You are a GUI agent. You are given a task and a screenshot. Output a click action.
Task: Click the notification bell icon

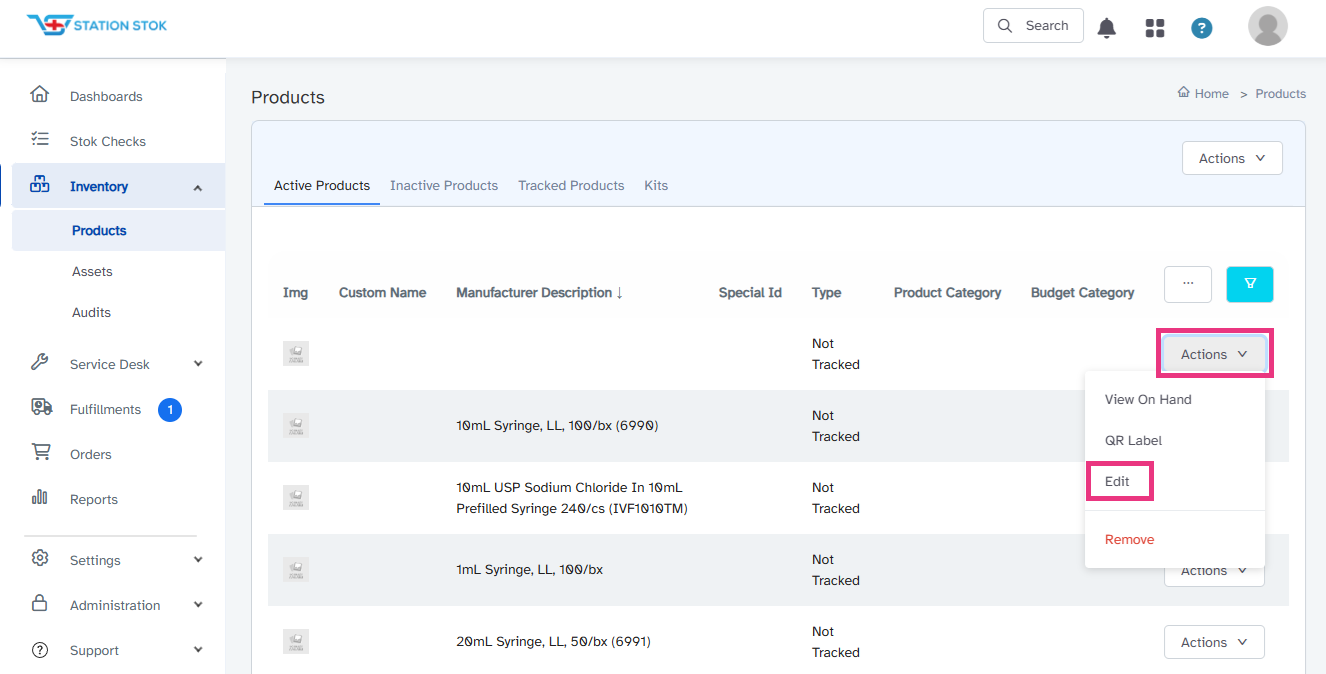point(1107,28)
